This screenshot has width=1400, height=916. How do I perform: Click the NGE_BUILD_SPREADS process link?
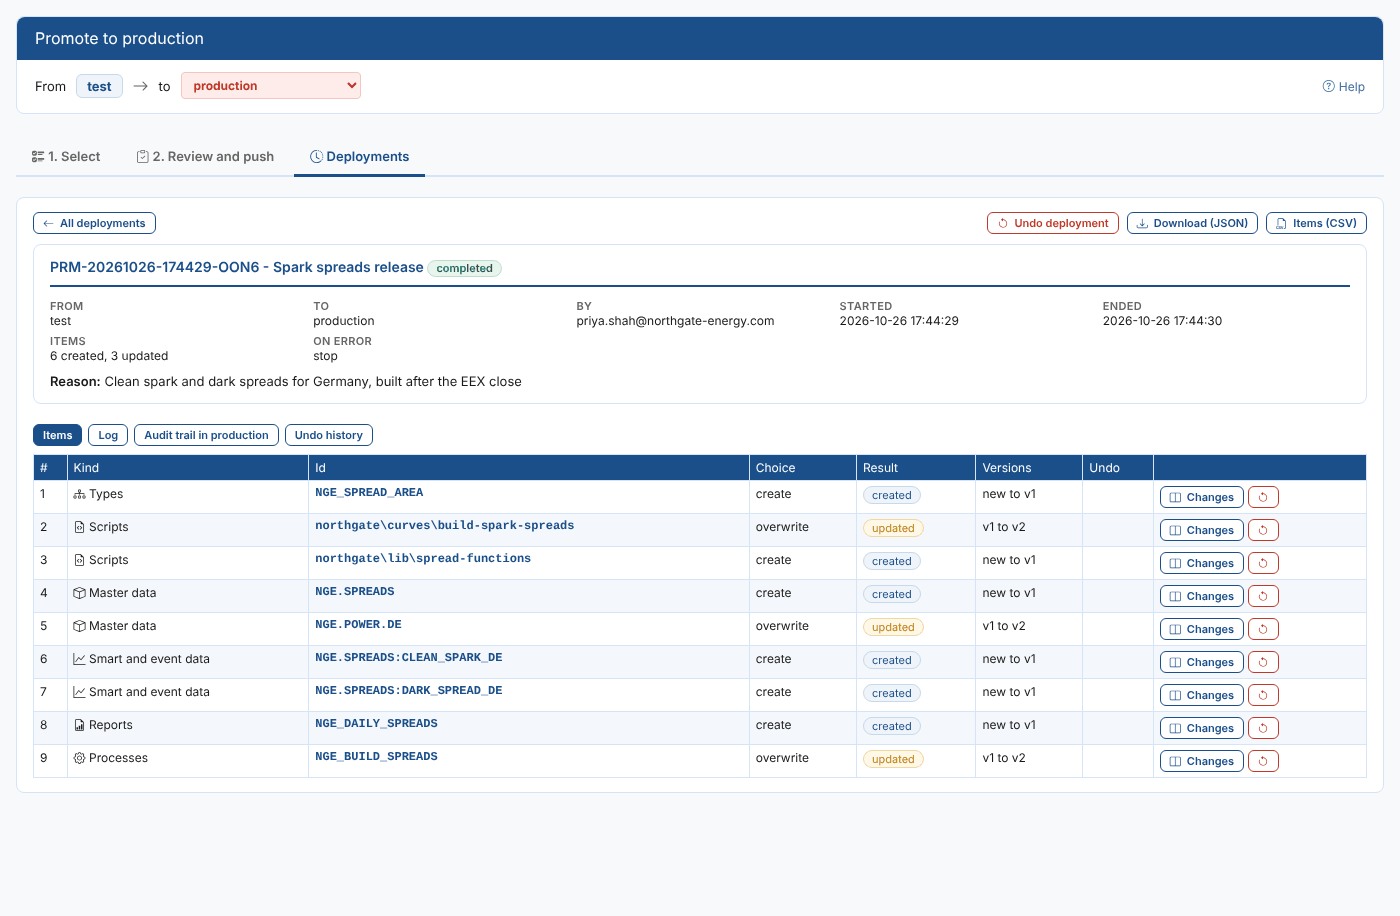click(376, 757)
